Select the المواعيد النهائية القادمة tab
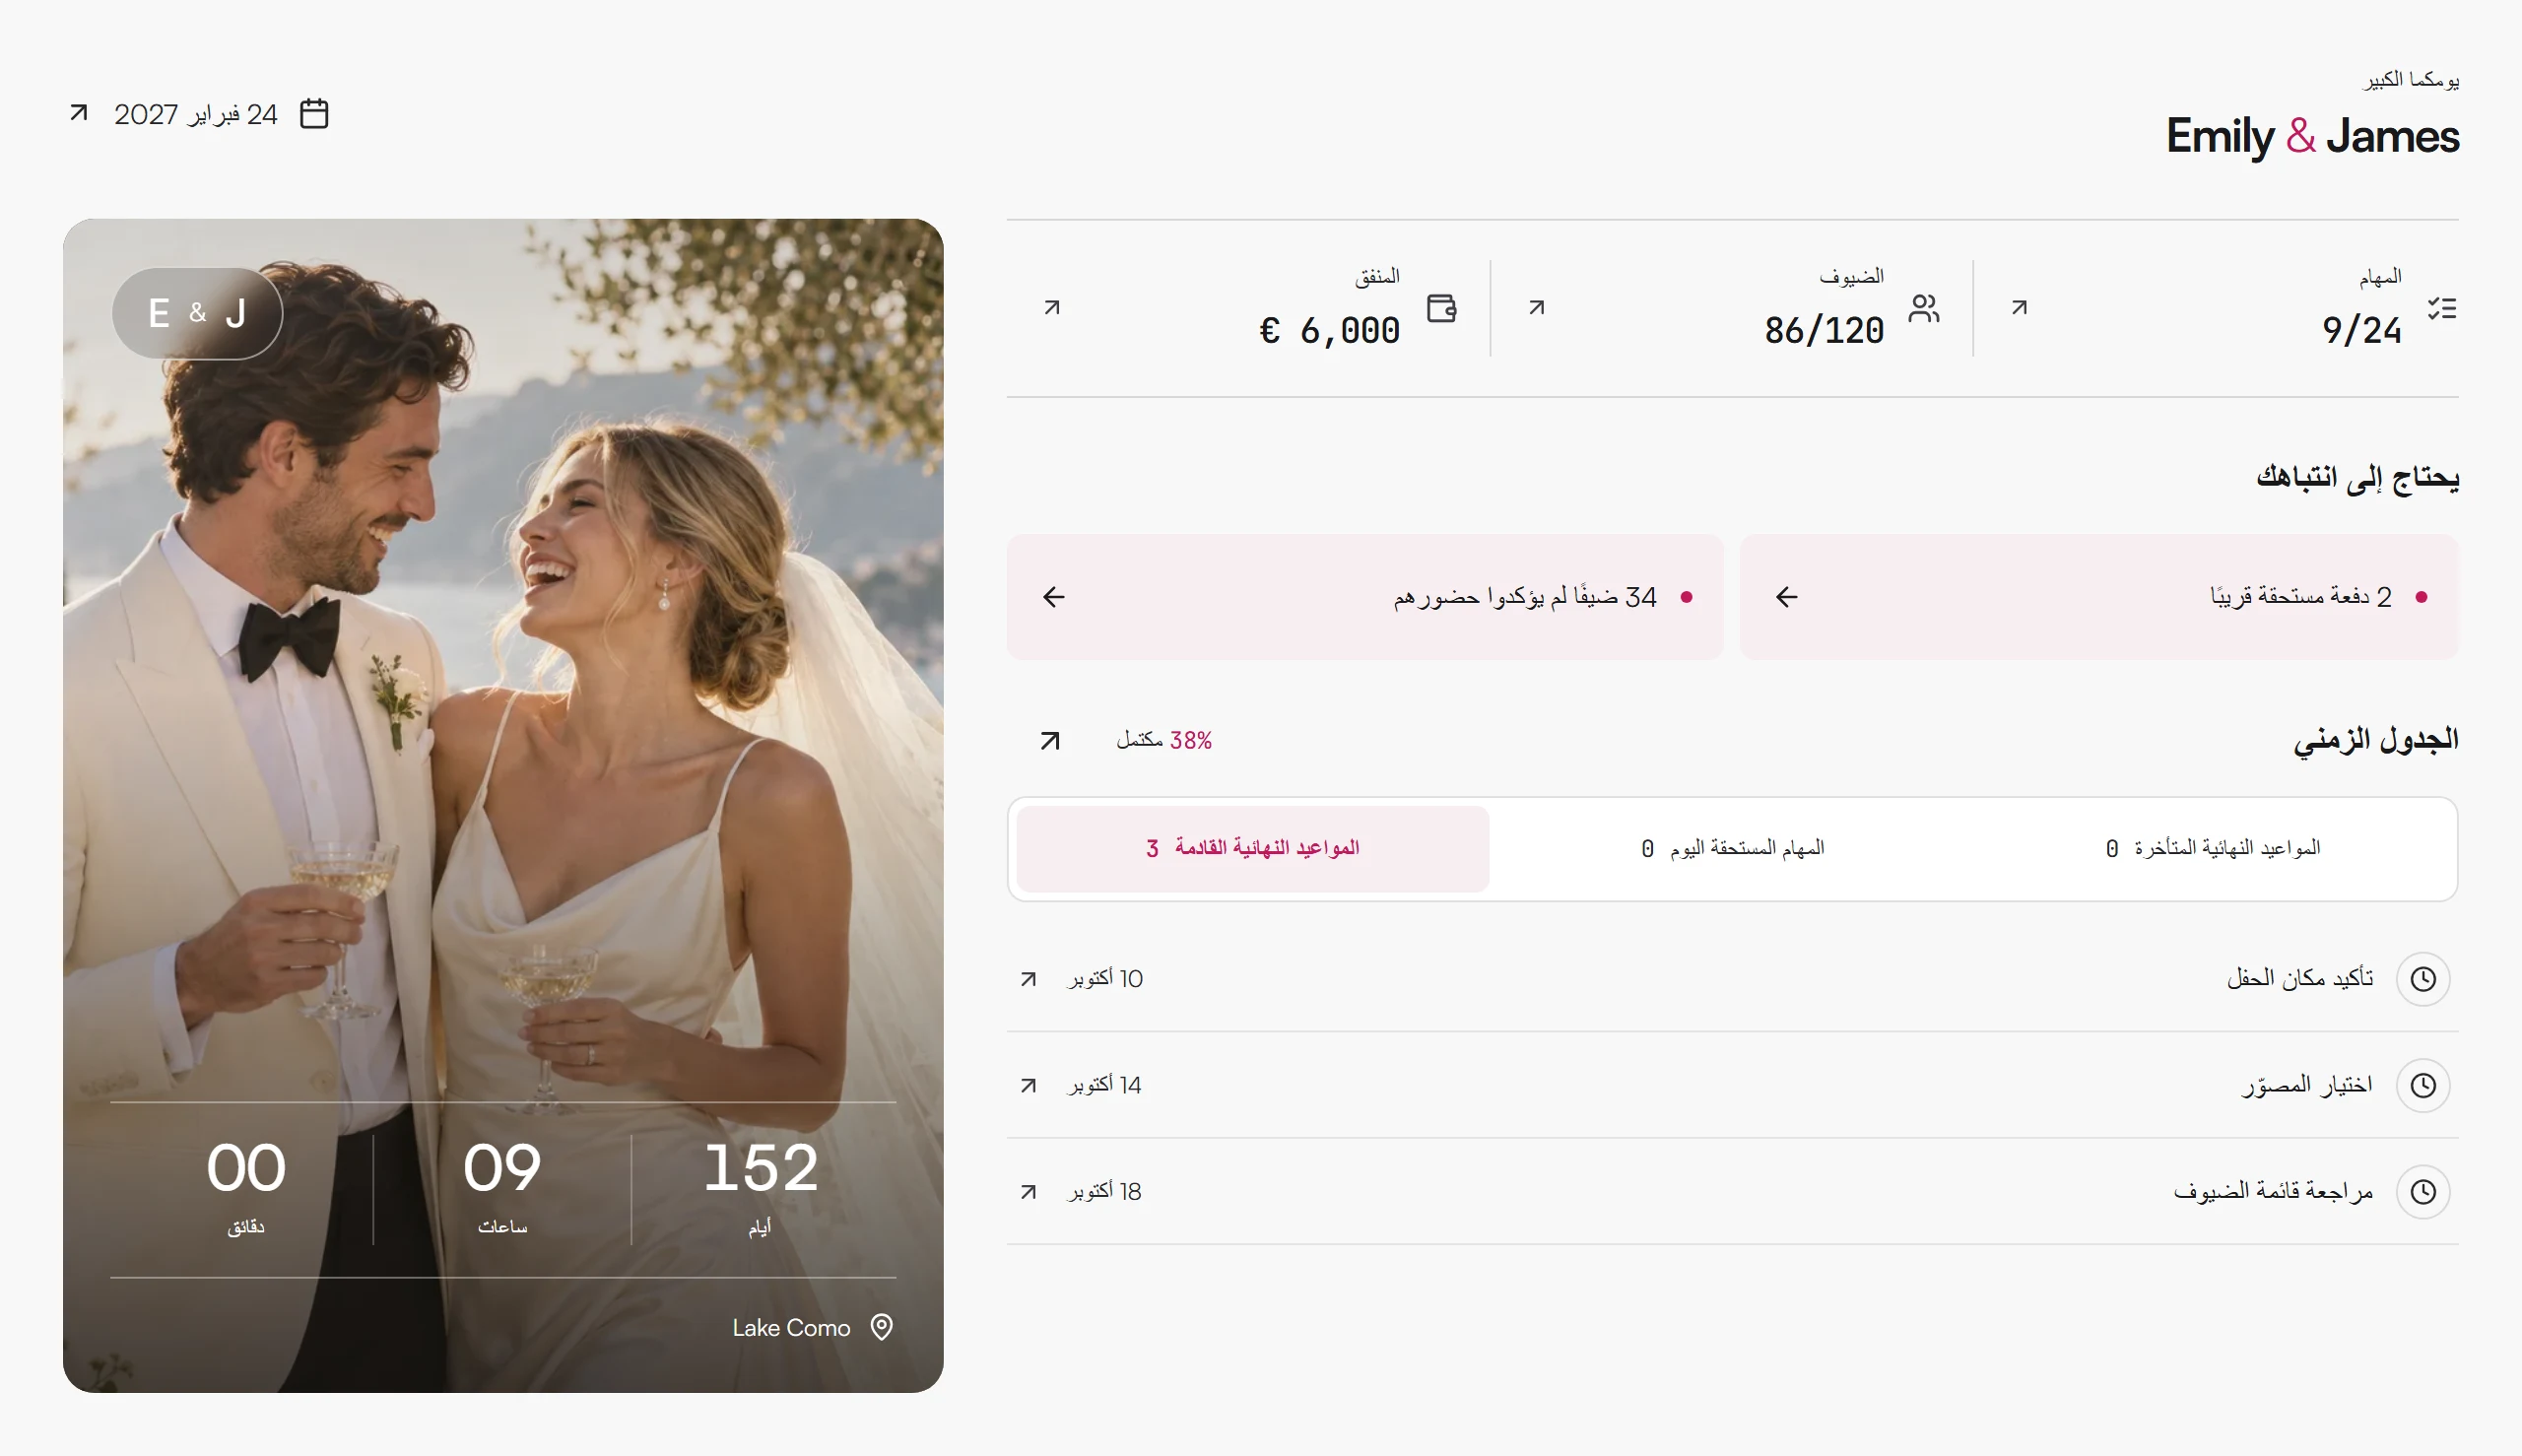Viewport: 2522px width, 1456px height. (1253, 848)
